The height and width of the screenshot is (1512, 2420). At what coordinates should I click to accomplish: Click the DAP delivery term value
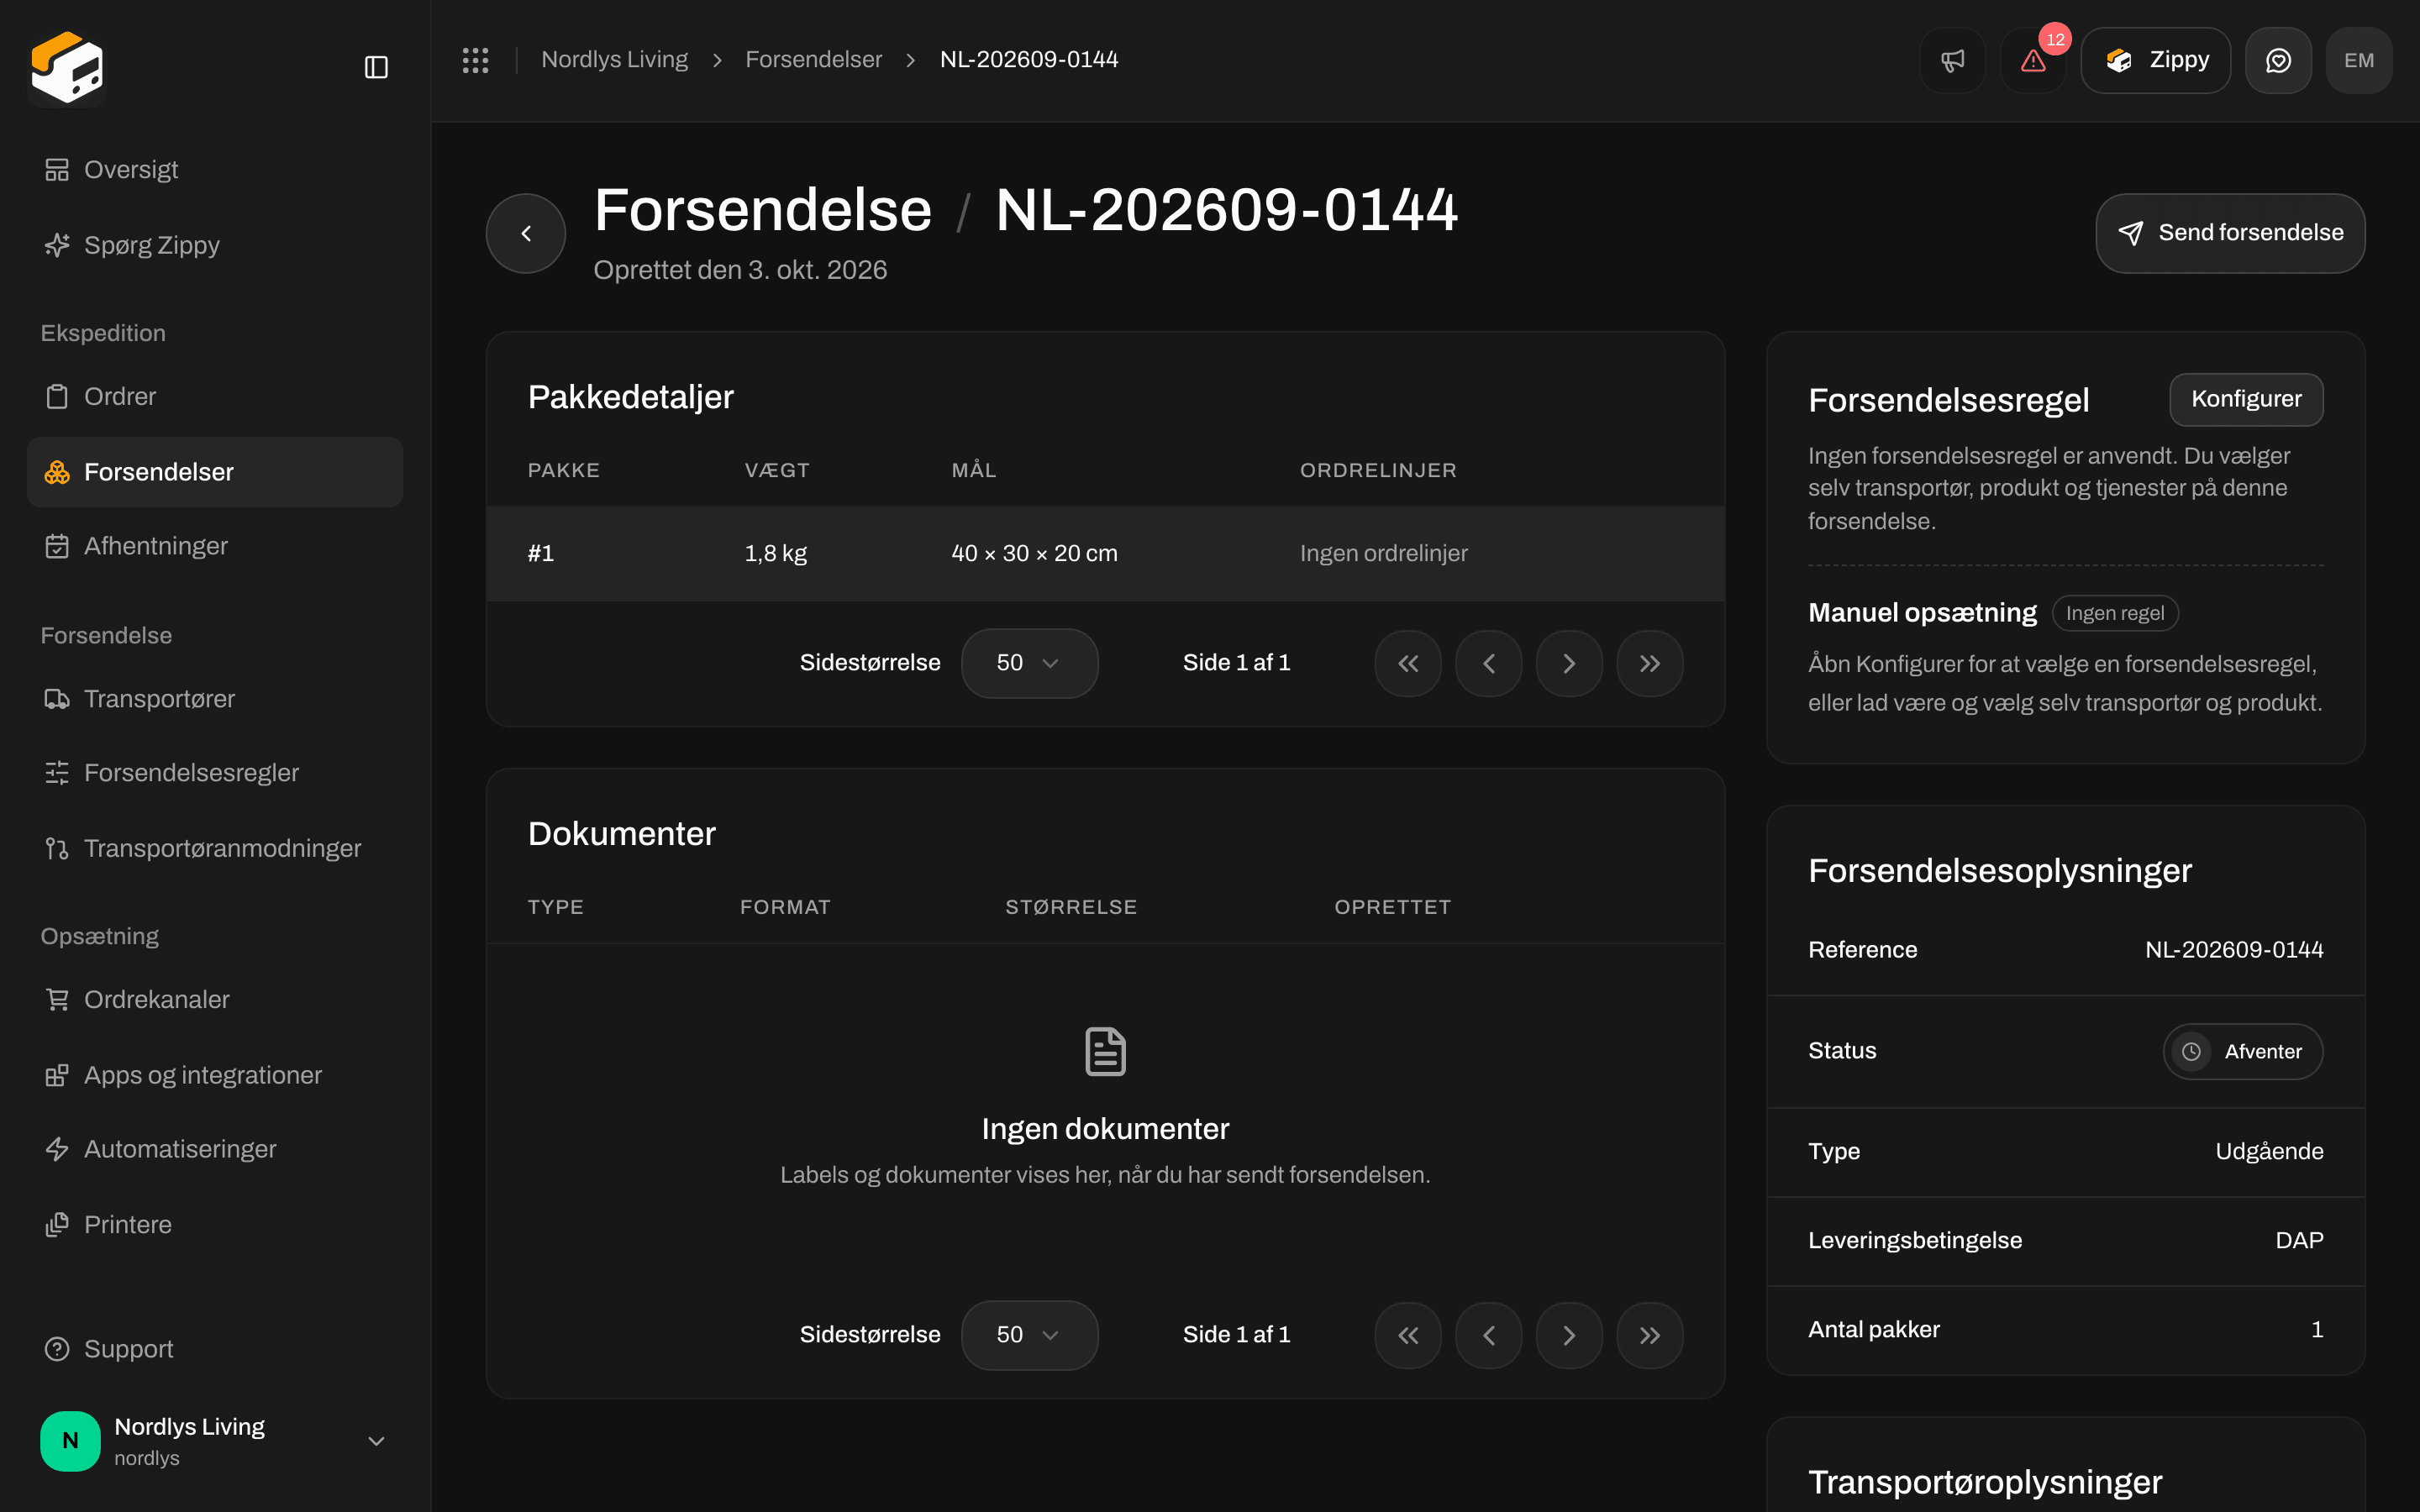click(2299, 1240)
